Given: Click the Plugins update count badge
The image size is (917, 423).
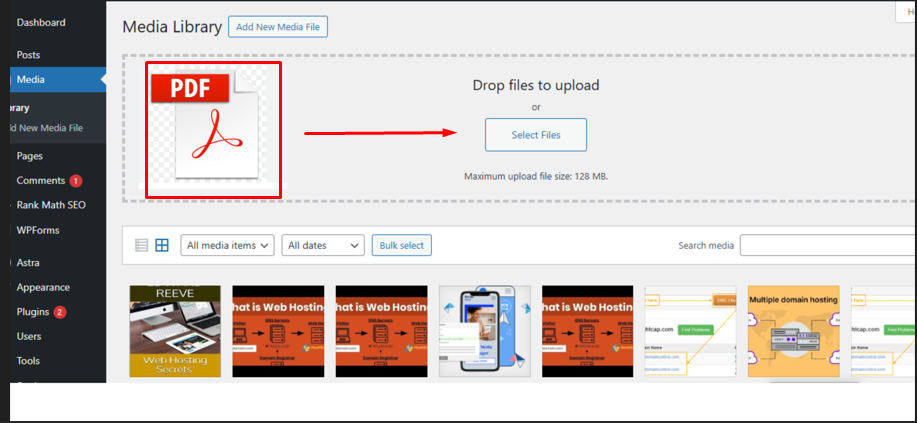Looking at the screenshot, I should [x=60, y=312].
